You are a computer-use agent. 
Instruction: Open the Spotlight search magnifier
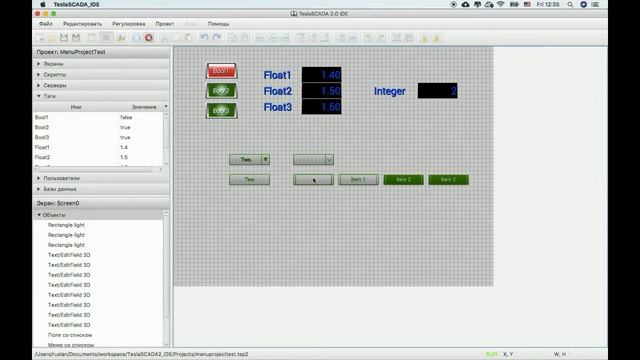click(x=570, y=4)
